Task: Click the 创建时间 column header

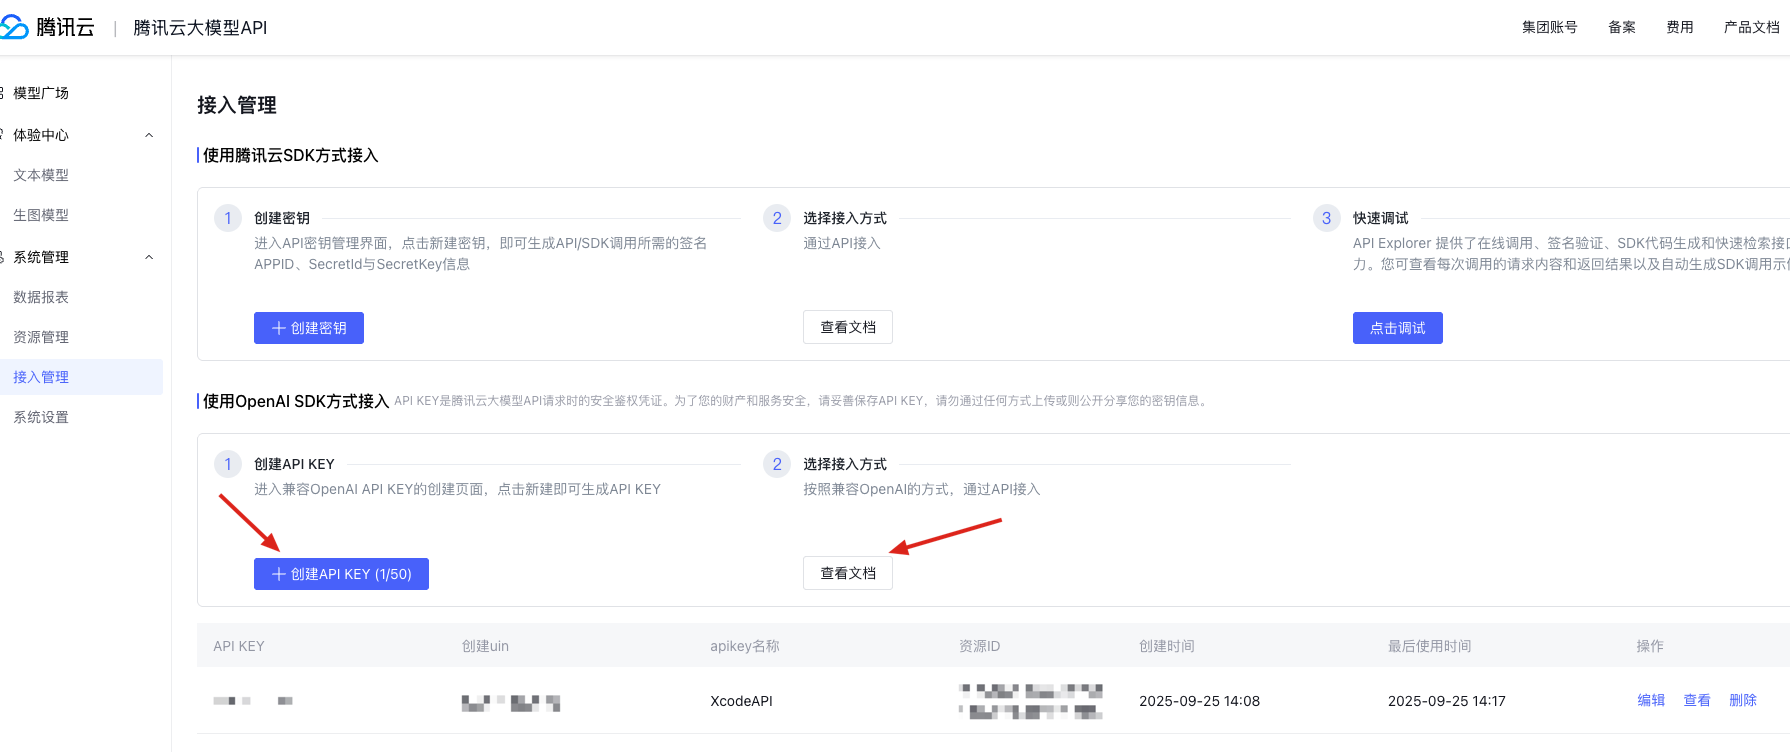Action: (1167, 646)
